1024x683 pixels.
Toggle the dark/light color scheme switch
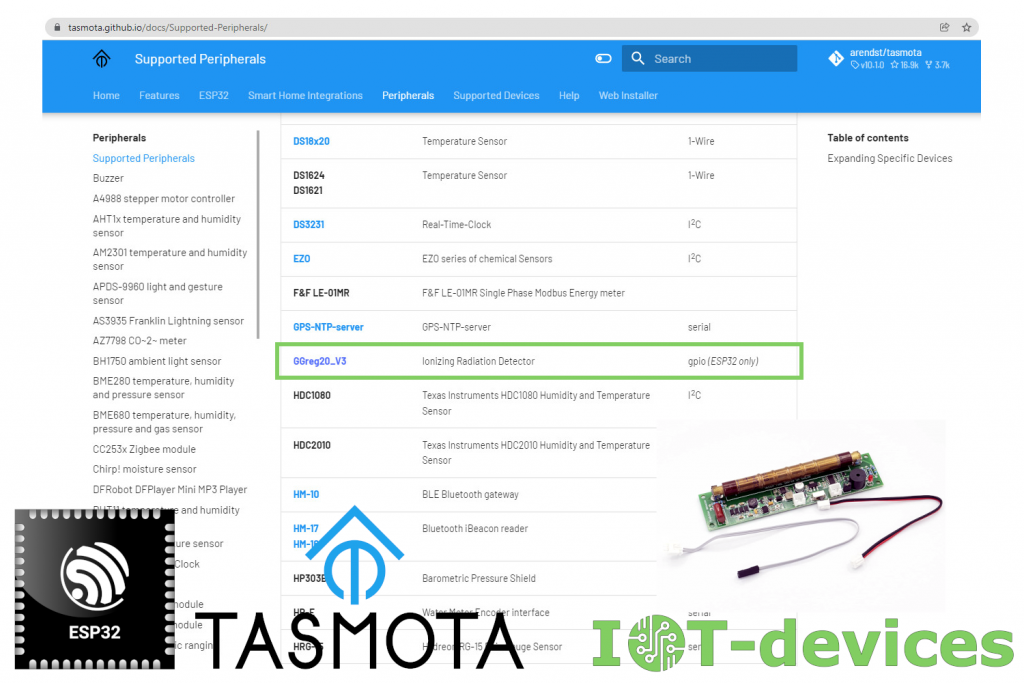point(603,59)
